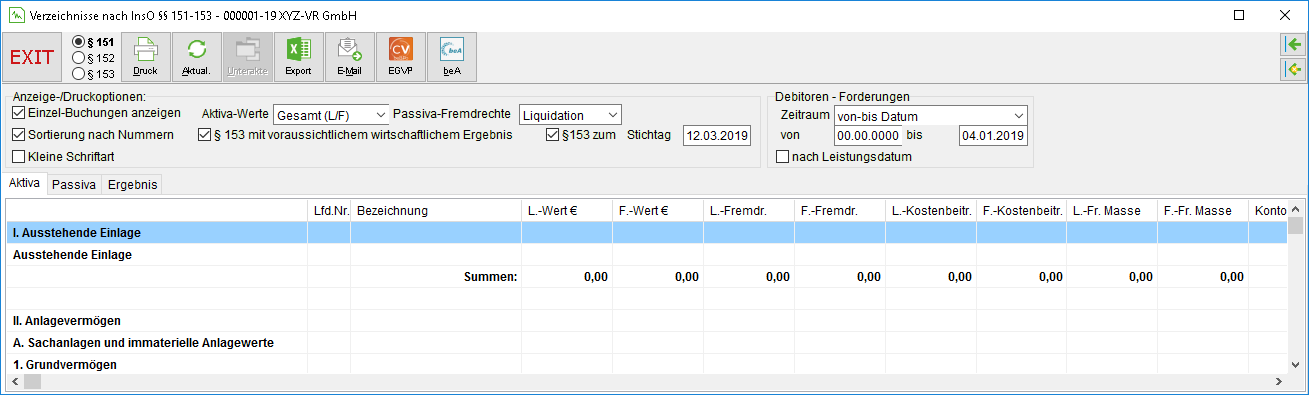Toggle Sortierung nach Nummern checkbox

point(93,134)
